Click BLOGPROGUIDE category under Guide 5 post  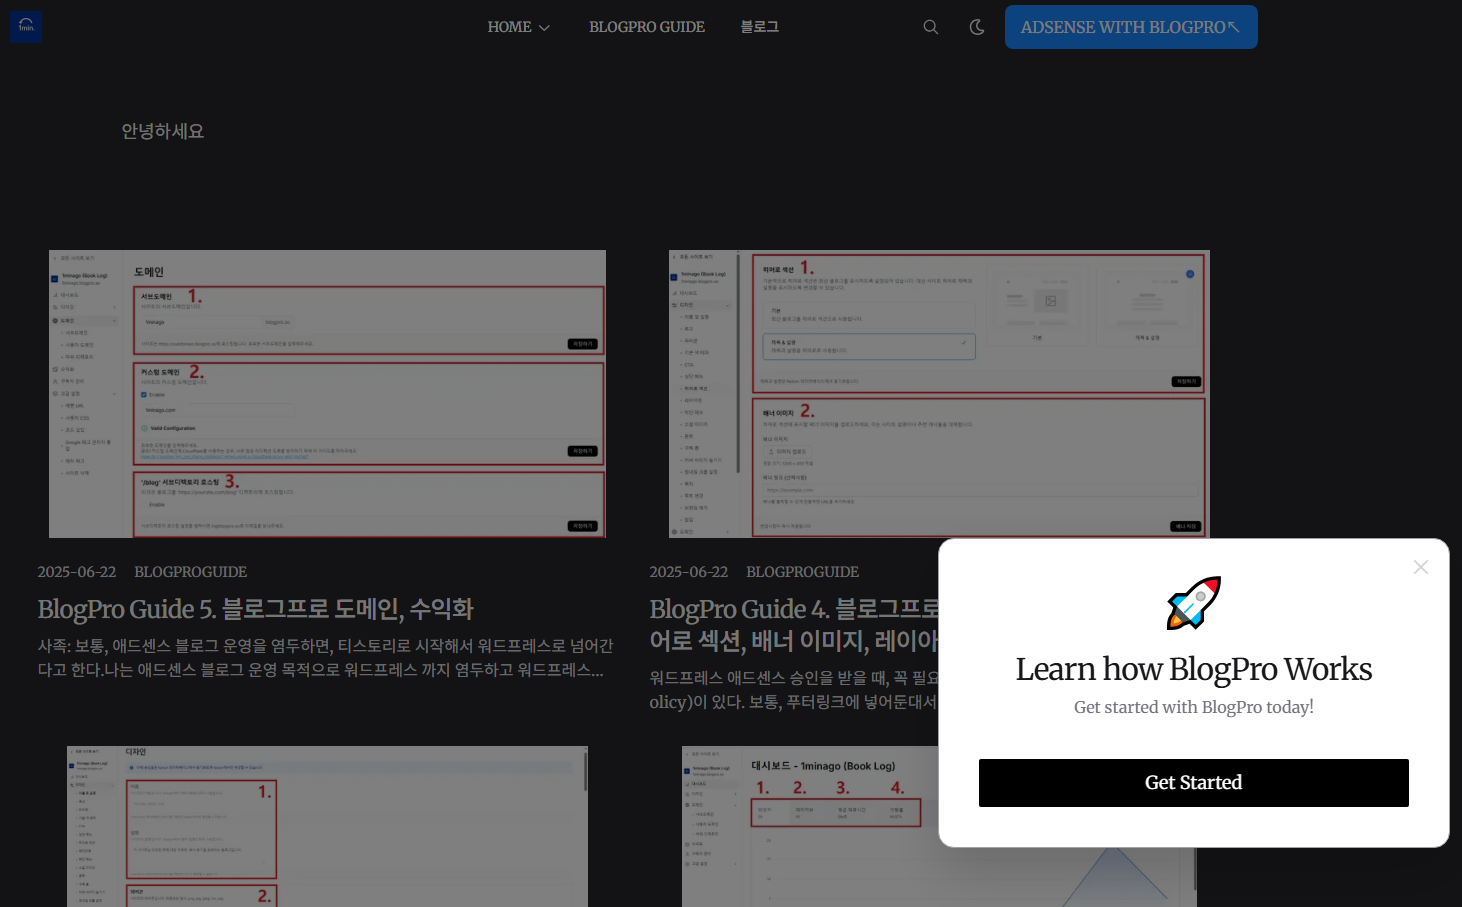[191, 572]
